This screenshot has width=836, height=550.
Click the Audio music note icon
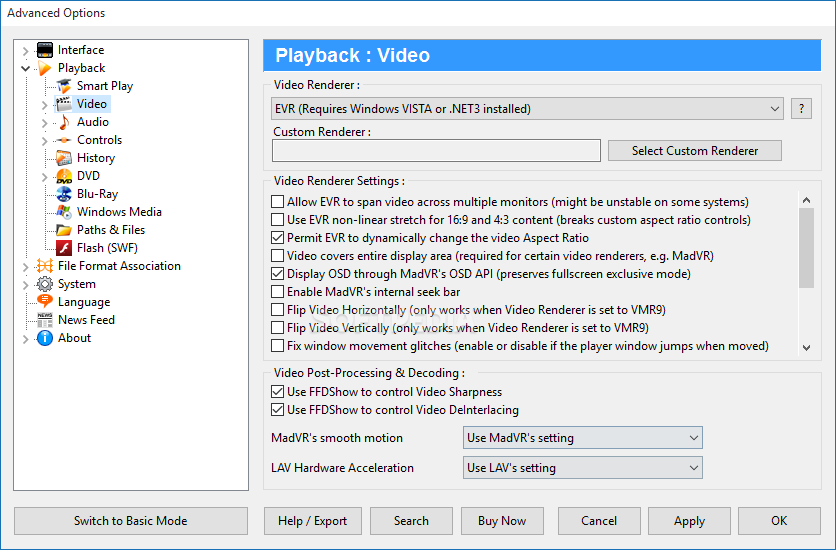[64, 122]
